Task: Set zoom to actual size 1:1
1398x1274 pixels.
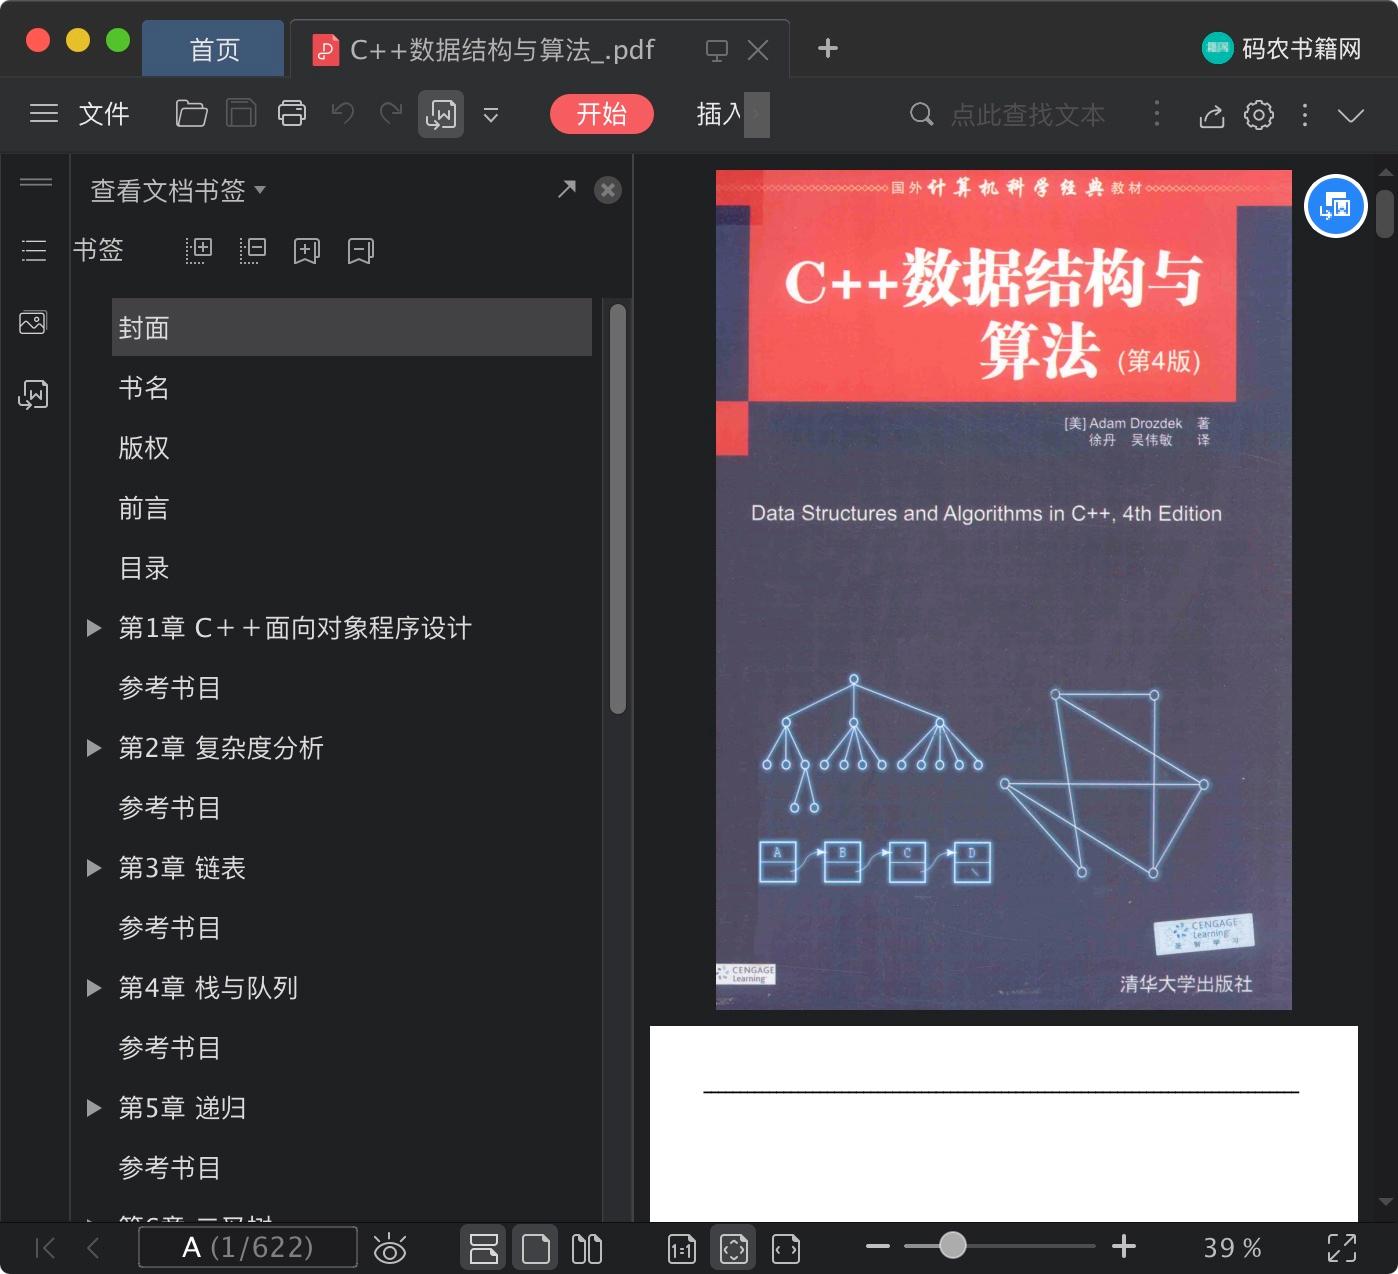Action: tap(682, 1248)
